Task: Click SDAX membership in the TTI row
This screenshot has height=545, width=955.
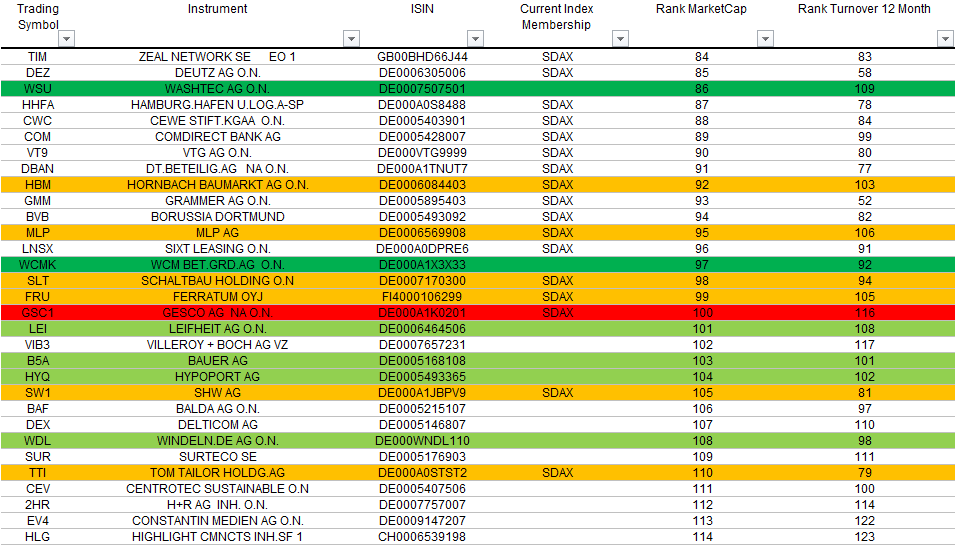Action: pyautogui.click(x=557, y=473)
